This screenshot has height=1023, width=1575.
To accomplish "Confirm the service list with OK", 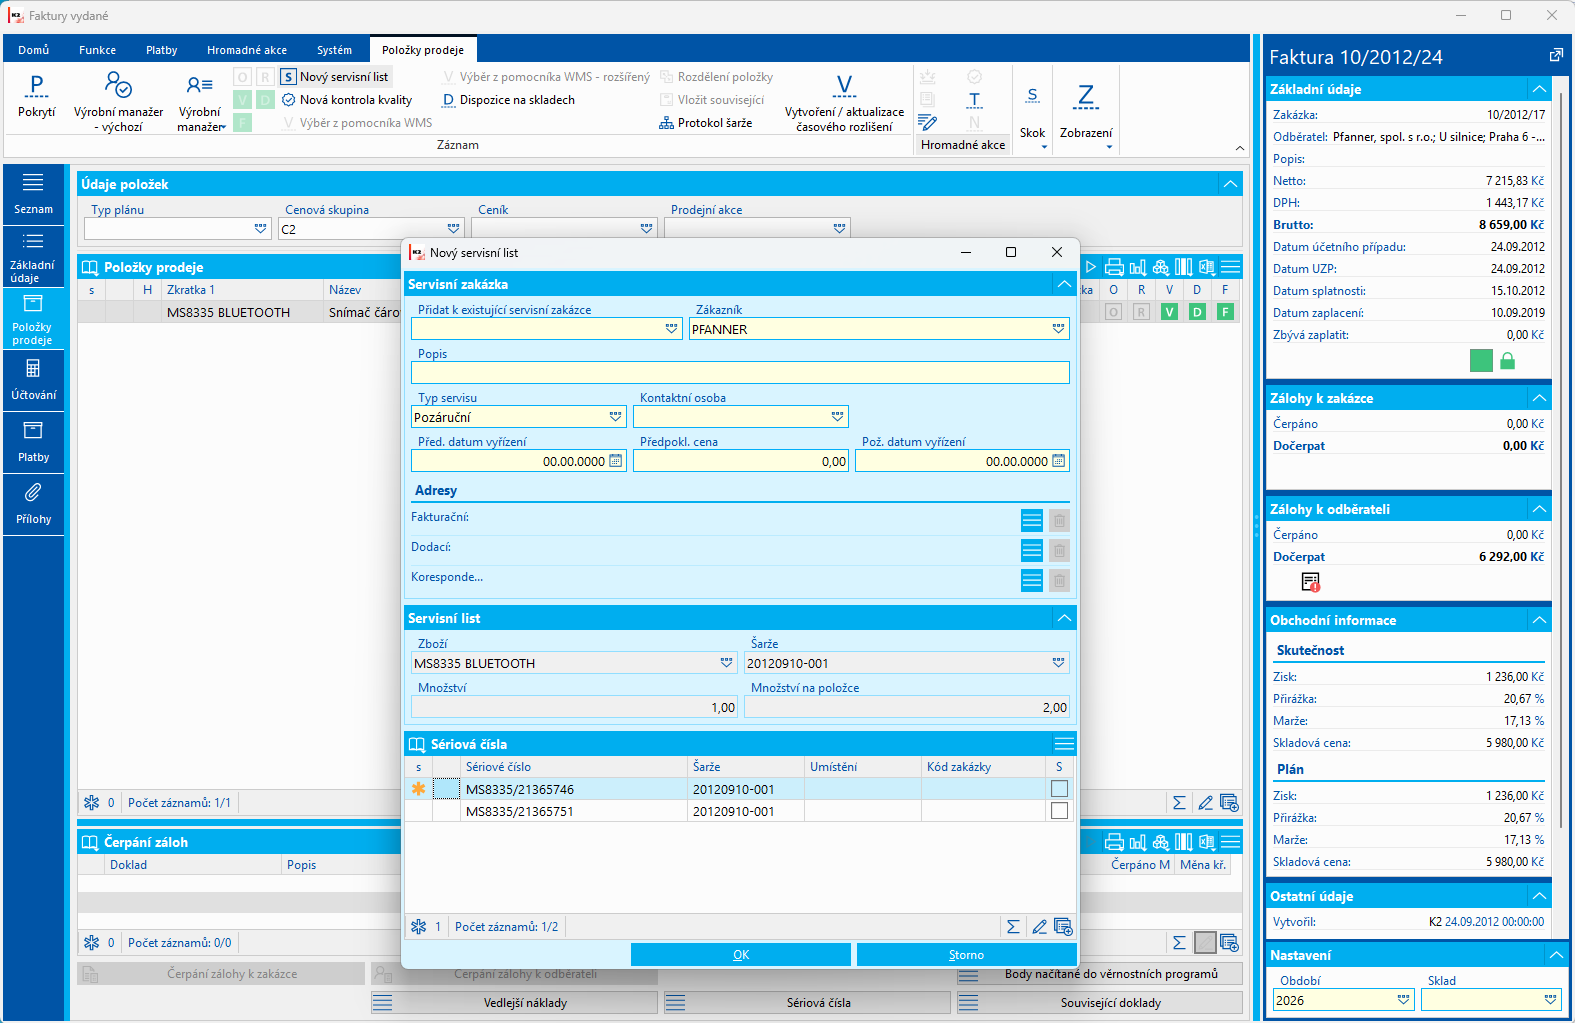I will point(741,955).
